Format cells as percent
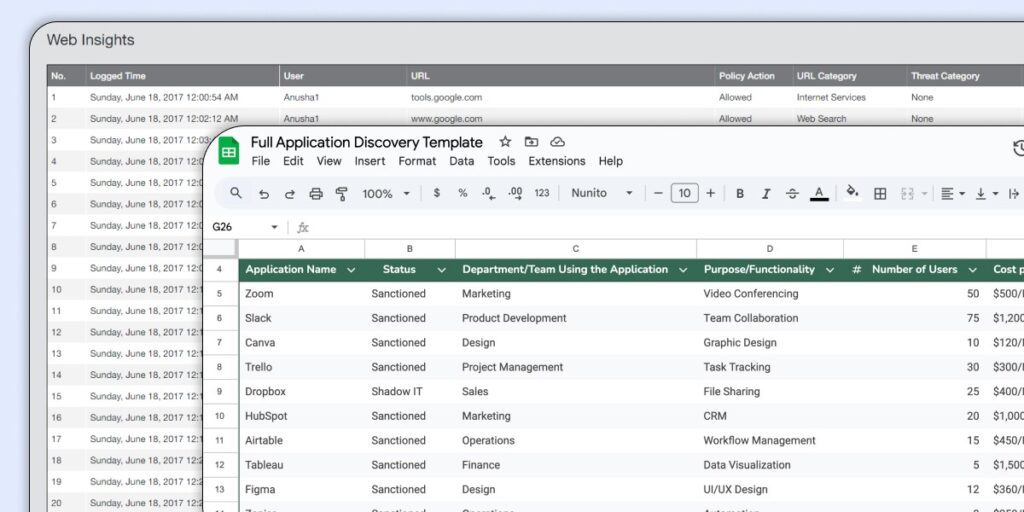 462,193
